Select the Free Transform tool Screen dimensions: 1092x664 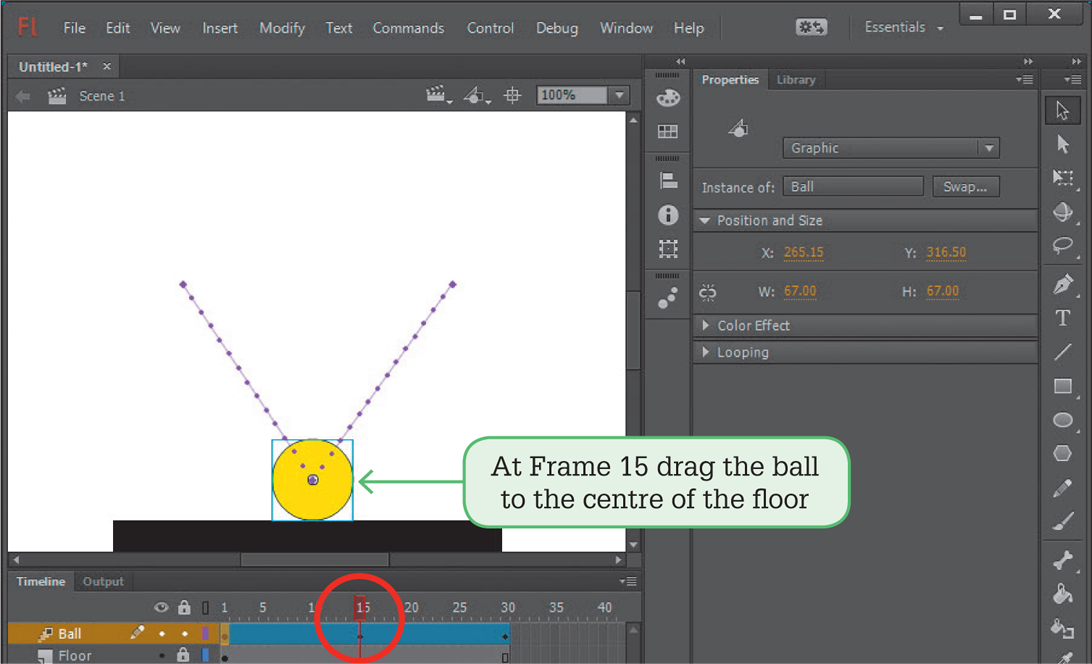coord(1062,178)
